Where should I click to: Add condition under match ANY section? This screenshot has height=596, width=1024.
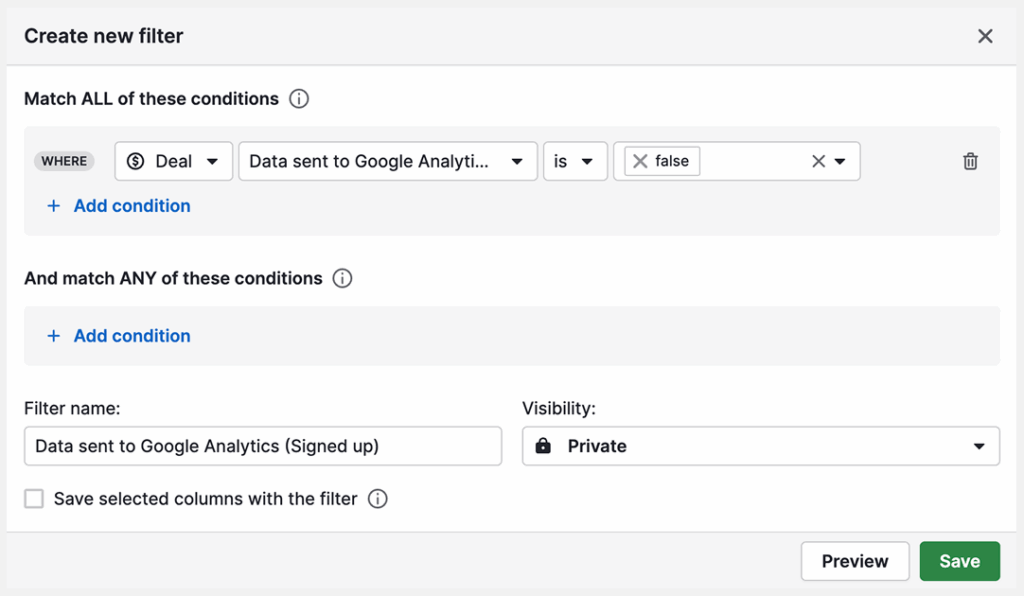tap(131, 336)
